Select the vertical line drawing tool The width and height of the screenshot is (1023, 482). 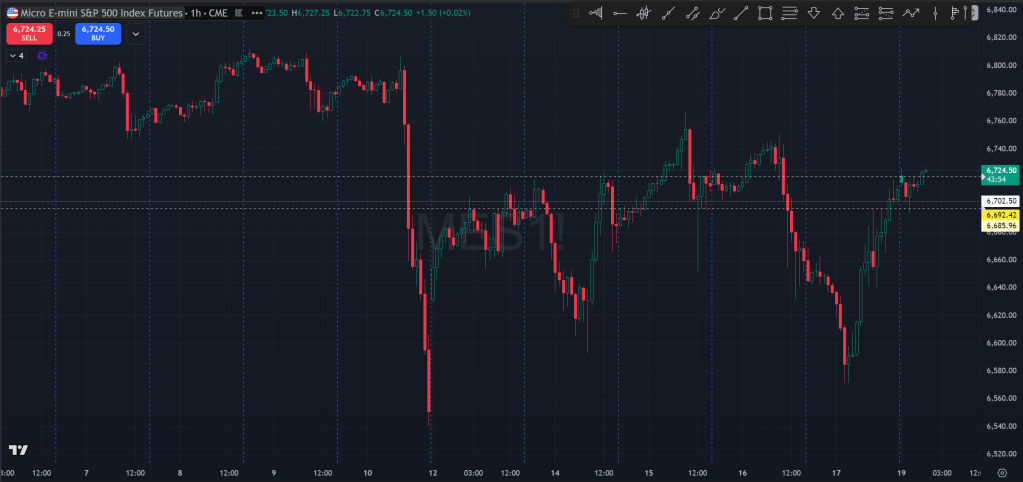pyautogui.click(x=934, y=13)
